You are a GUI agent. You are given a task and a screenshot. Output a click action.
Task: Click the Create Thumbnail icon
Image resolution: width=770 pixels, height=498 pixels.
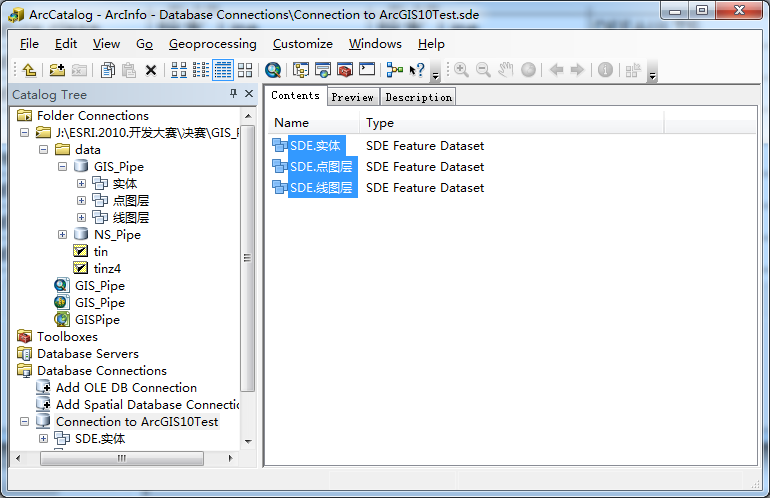[633, 70]
